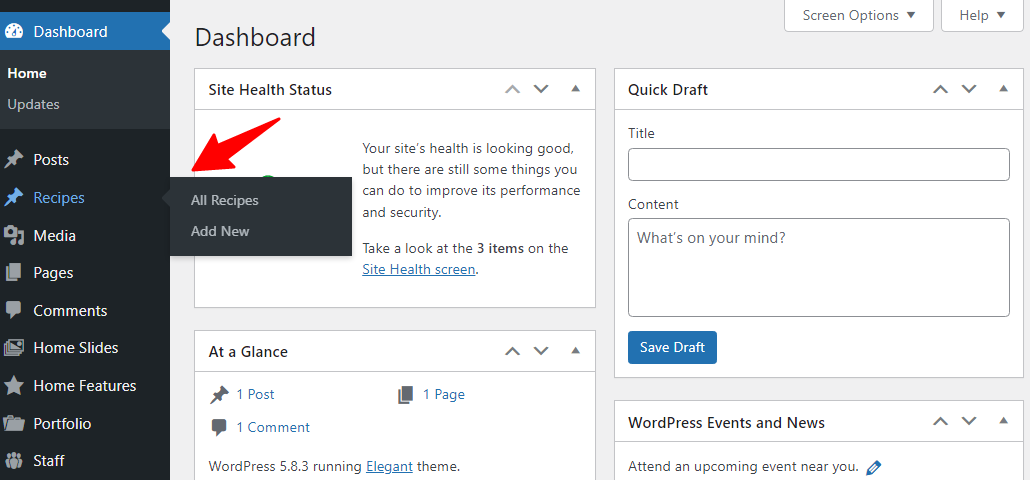Open the Screen Options dropdown
This screenshot has width=1030, height=480.
[x=859, y=15]
